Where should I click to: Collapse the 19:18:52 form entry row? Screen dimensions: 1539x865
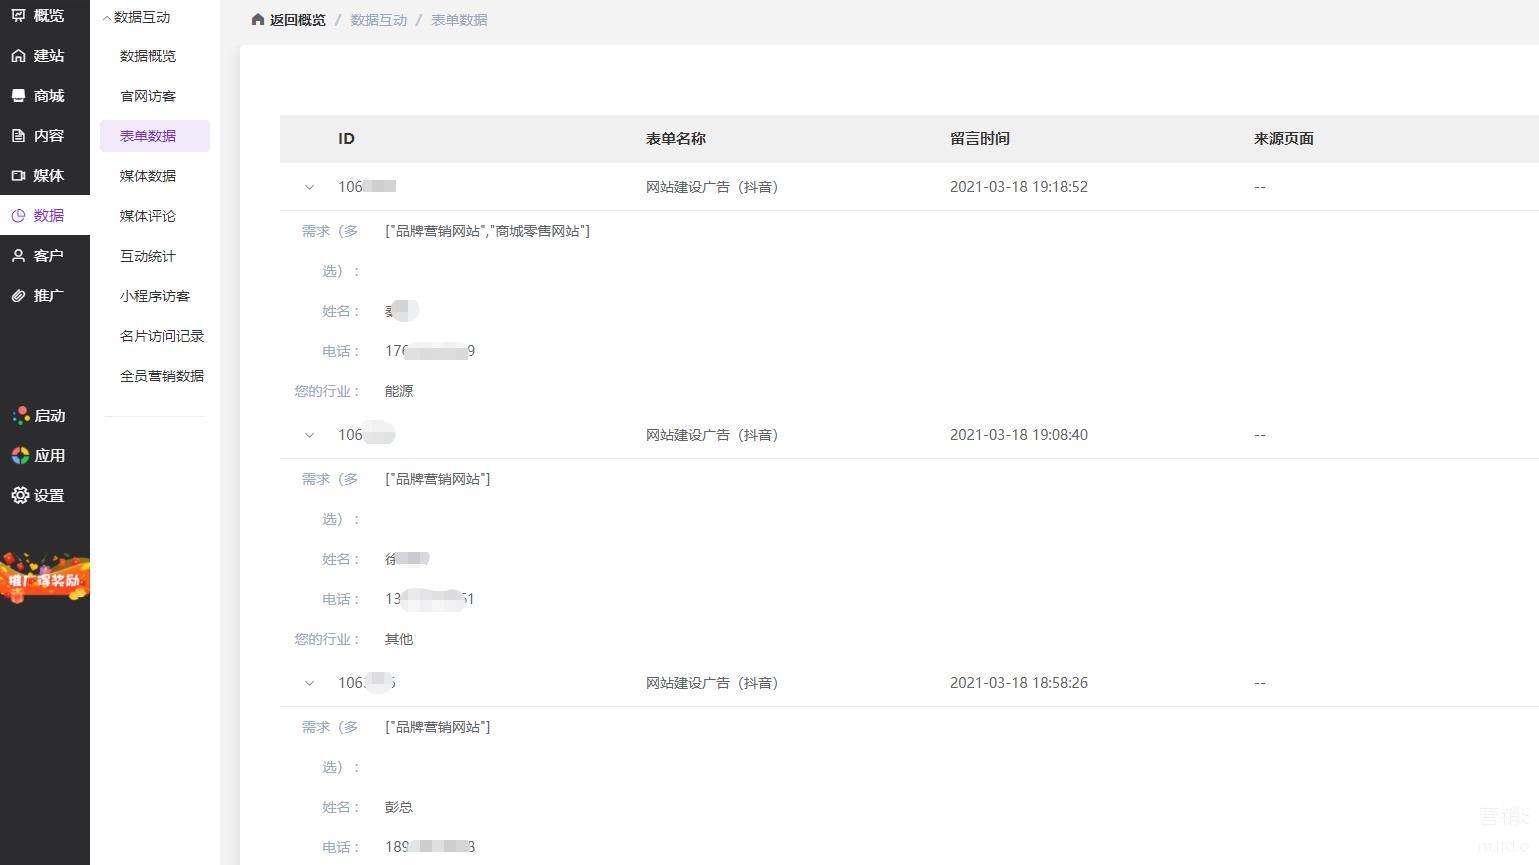point(309,187)
